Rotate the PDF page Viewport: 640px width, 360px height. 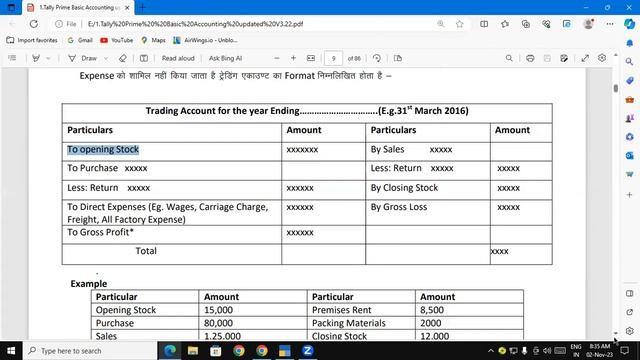coord(377,58)
